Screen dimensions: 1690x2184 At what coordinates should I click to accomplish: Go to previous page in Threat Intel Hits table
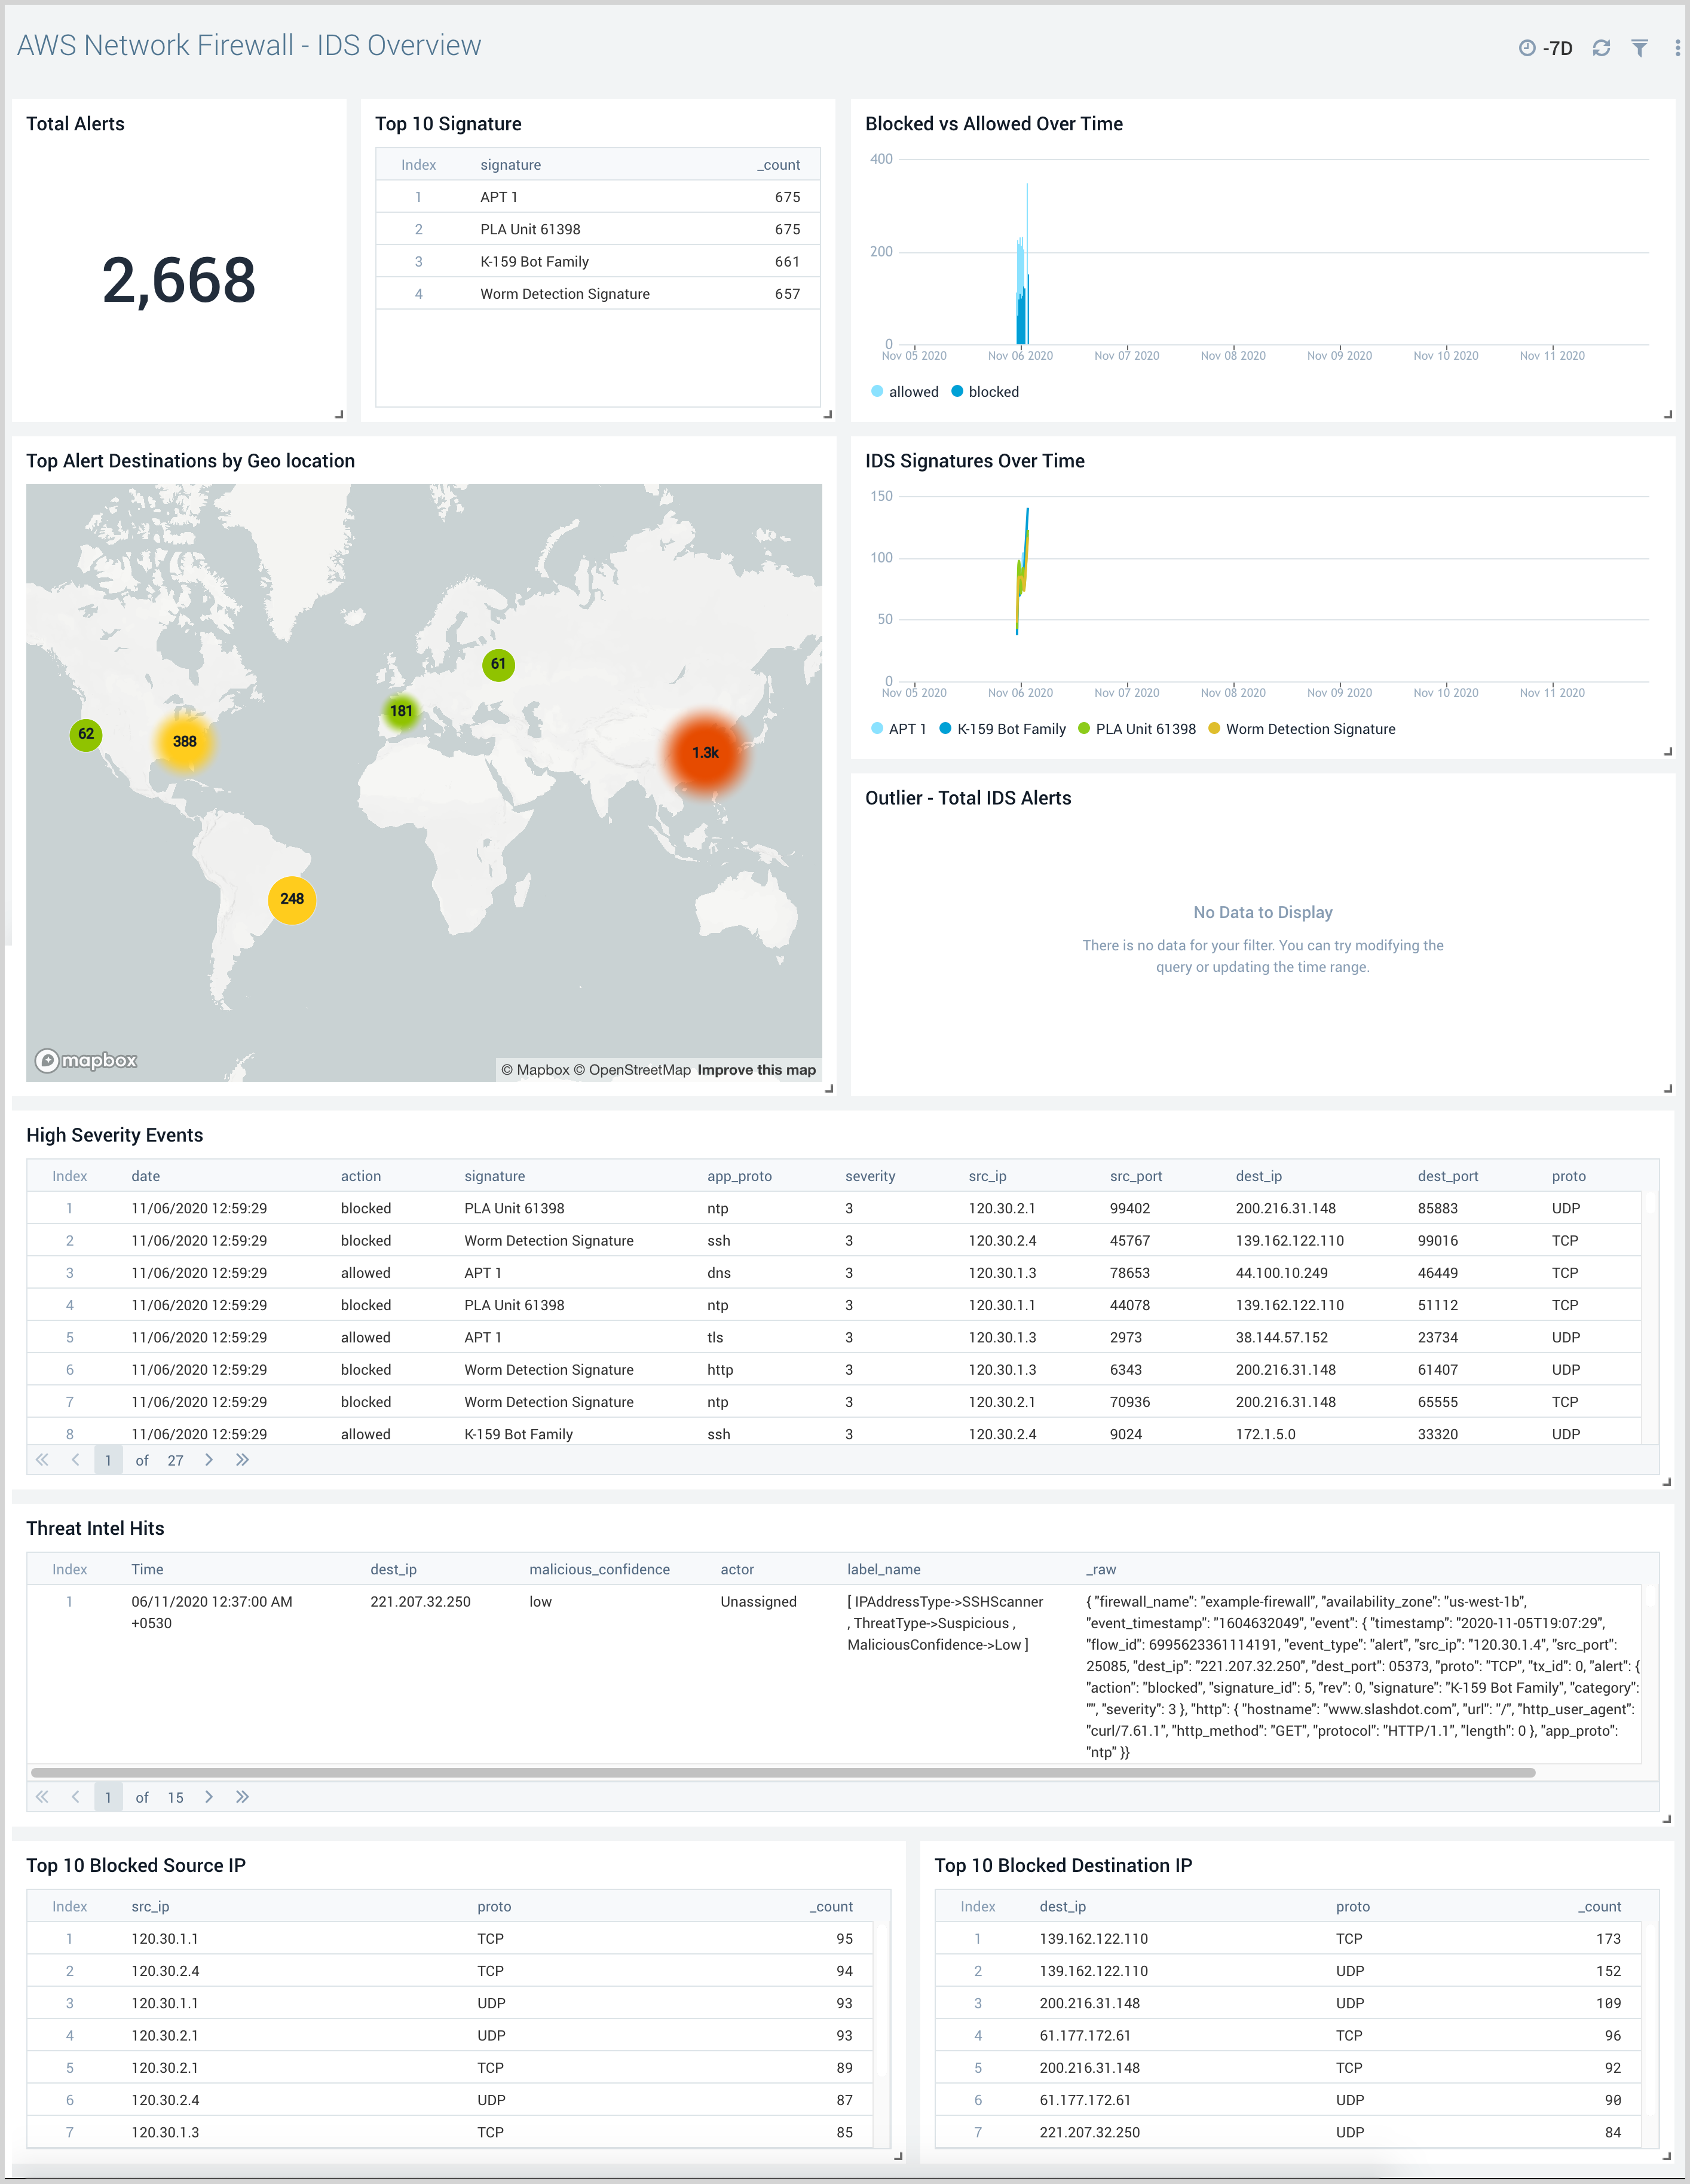coord(75,1797)
